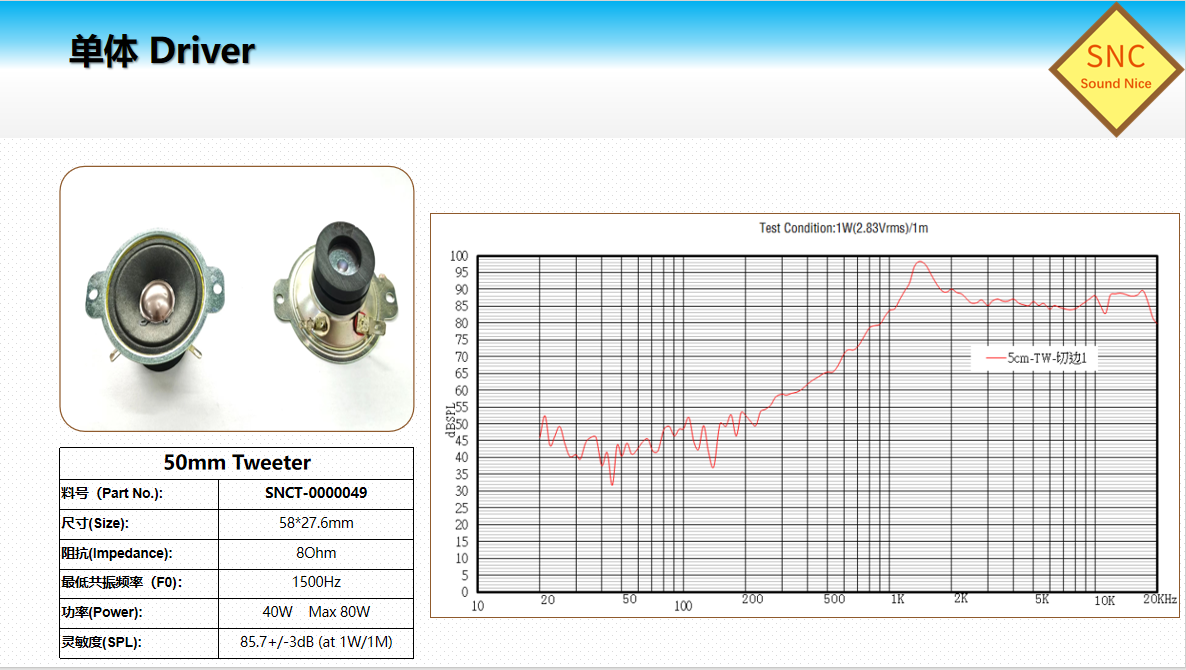Click the red line in chart legend
1186x670 pixels.
point(994,357)
